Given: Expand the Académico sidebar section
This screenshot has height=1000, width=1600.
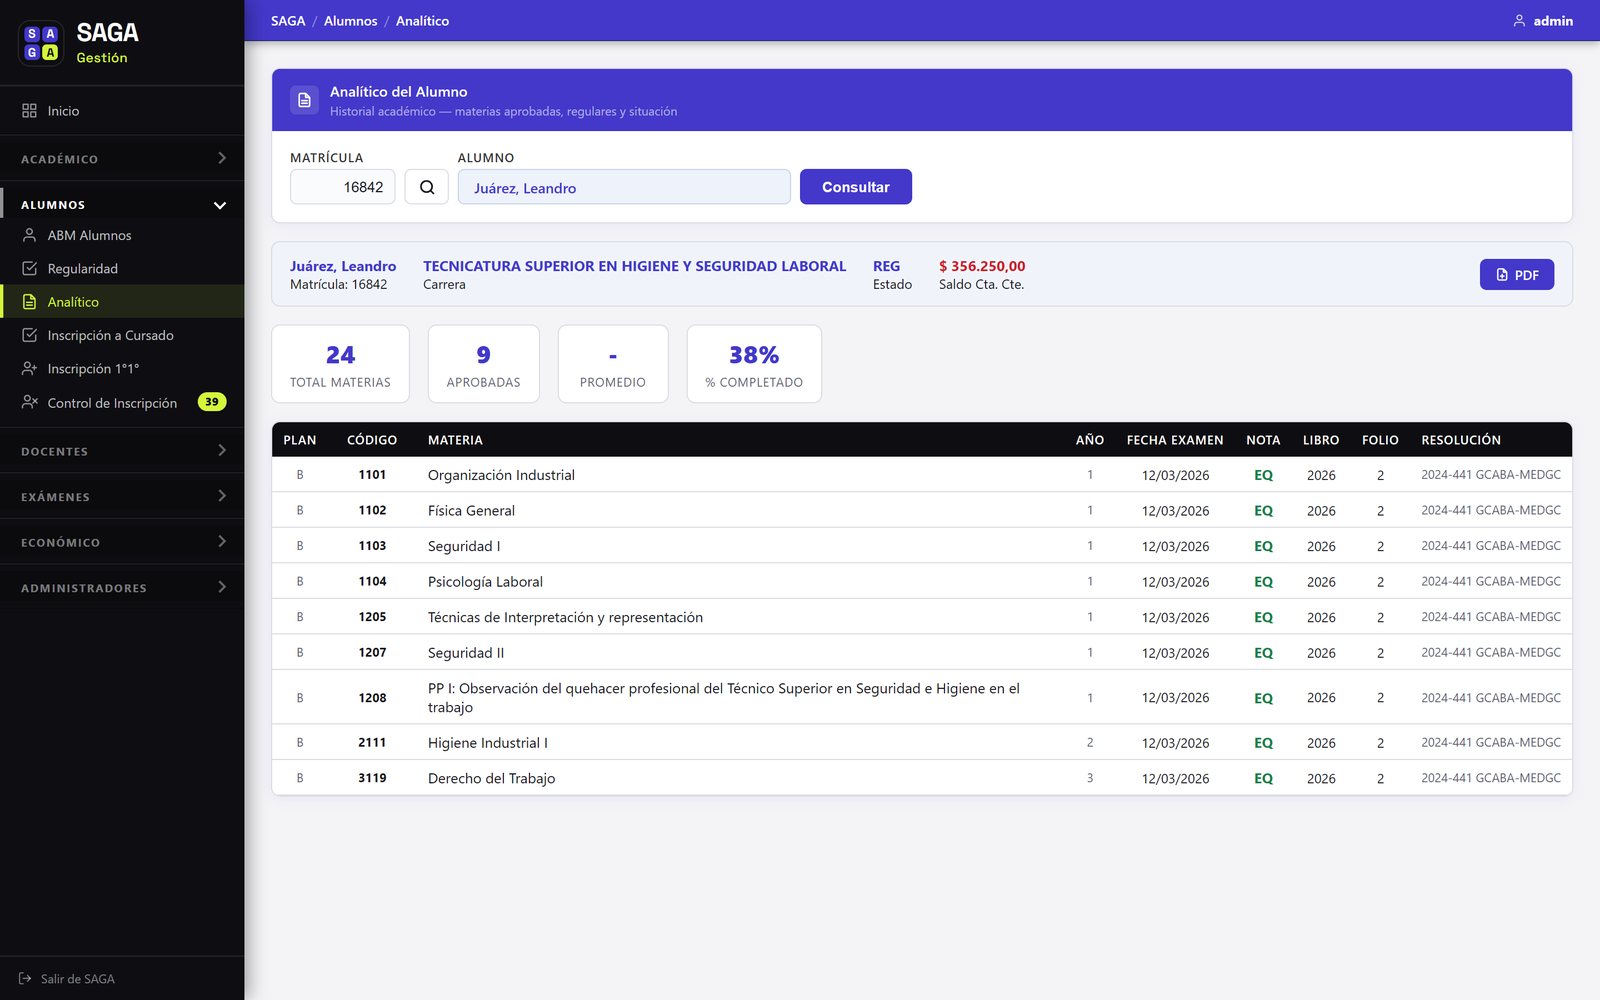Looking at the screenshot, I should [122, 158].
